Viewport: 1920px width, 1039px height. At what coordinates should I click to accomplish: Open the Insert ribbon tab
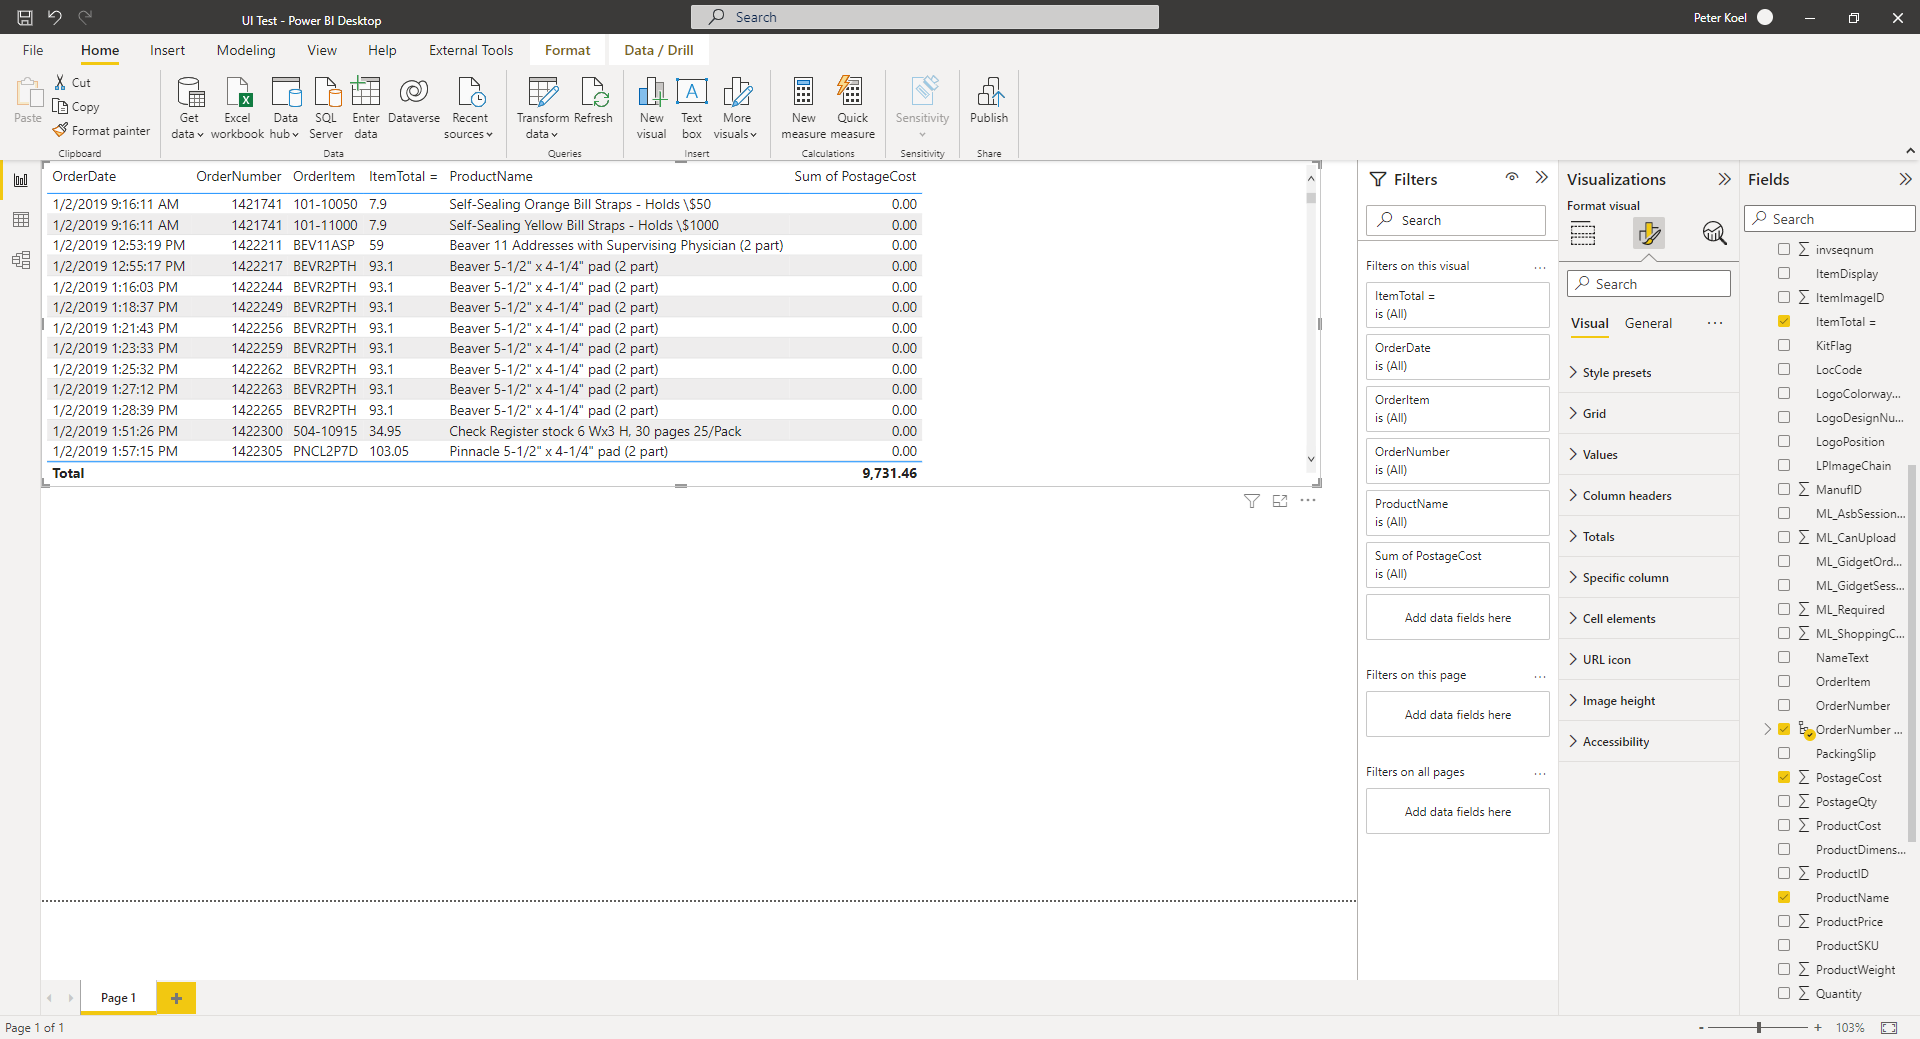(167, 50)
